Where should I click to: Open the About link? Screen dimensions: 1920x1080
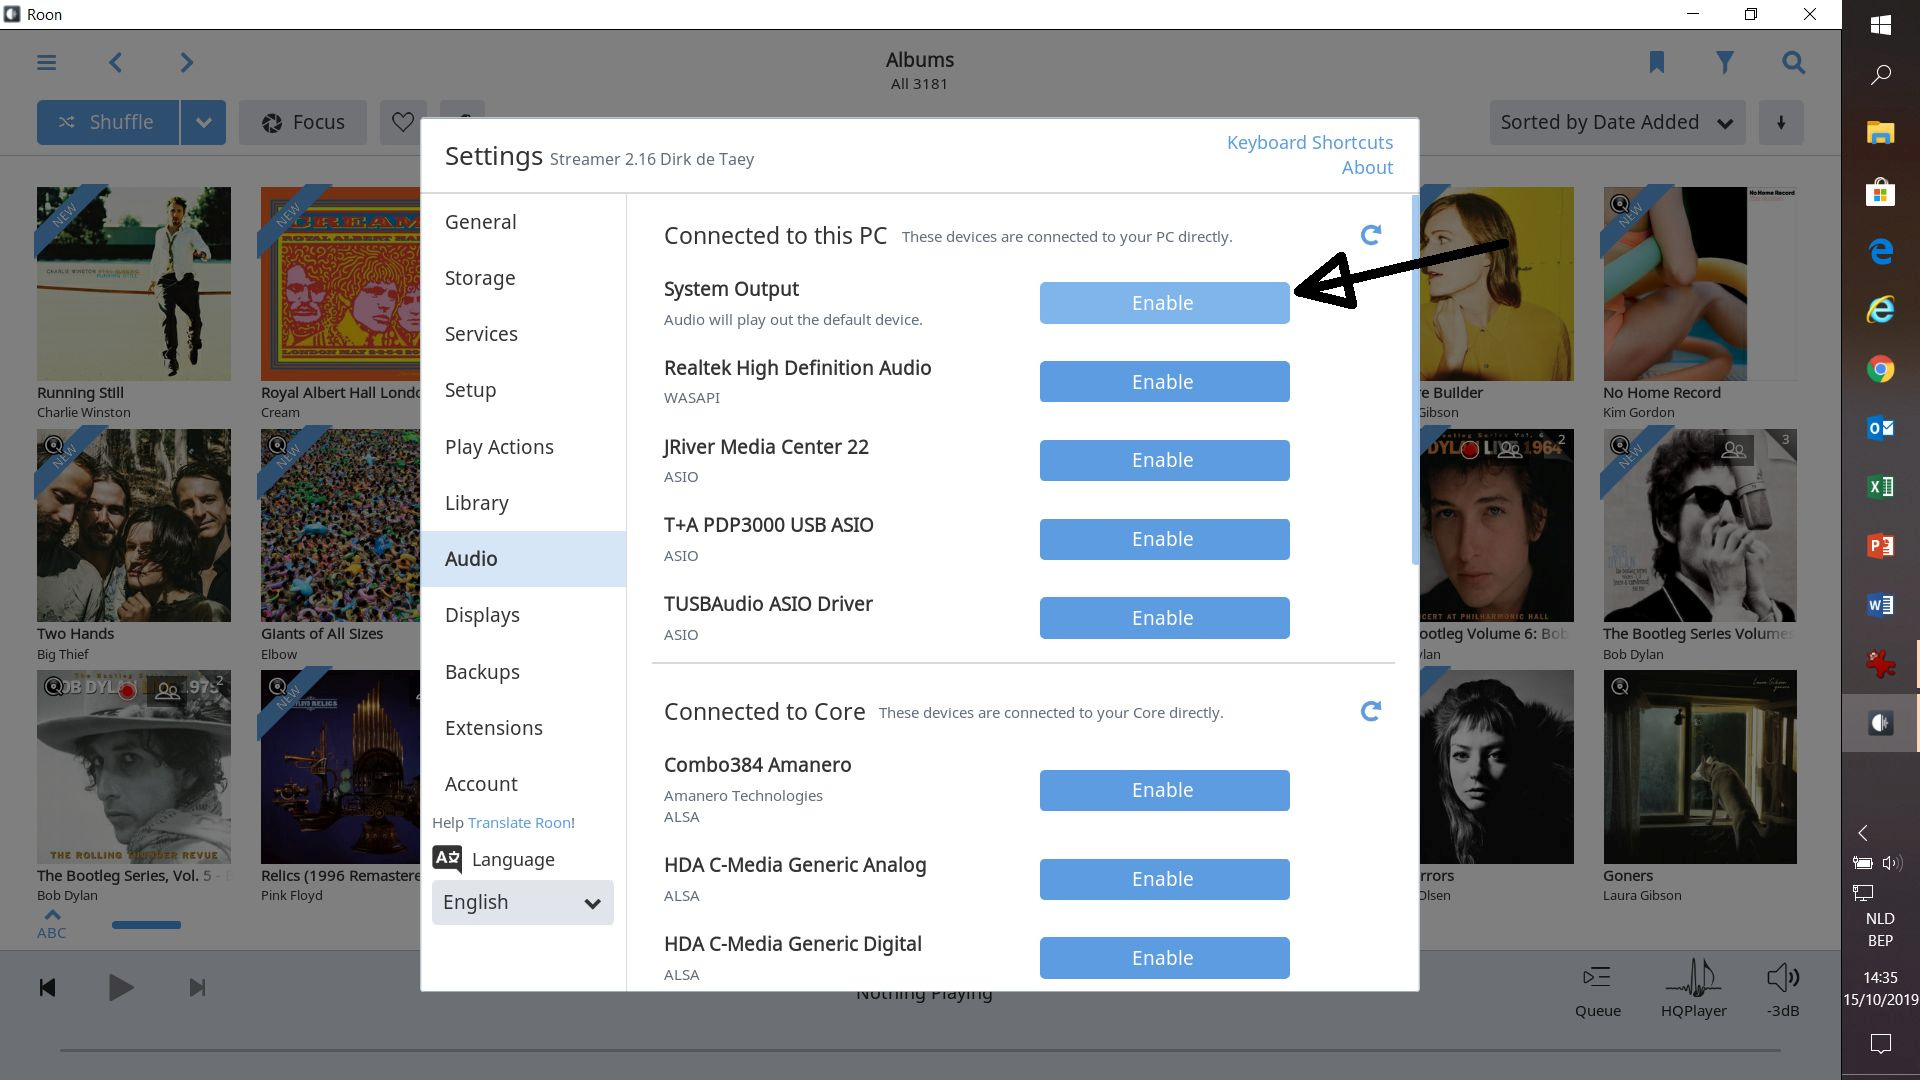coord(1367,167)
